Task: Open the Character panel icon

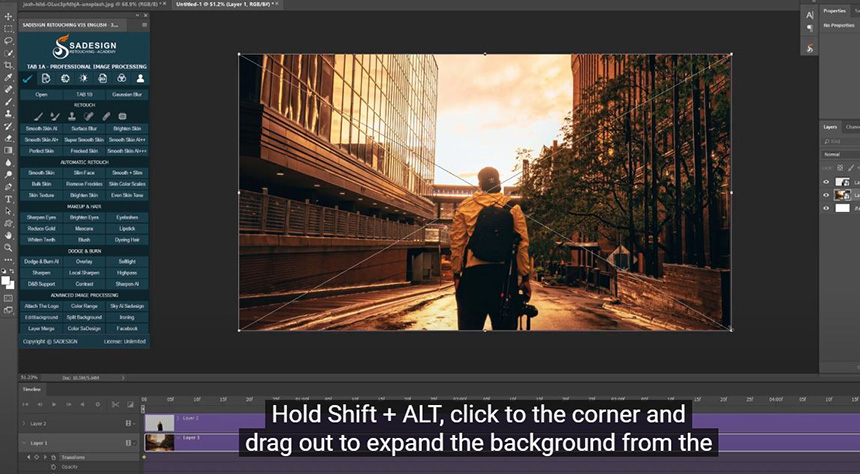Action: (x=810, y=15)
